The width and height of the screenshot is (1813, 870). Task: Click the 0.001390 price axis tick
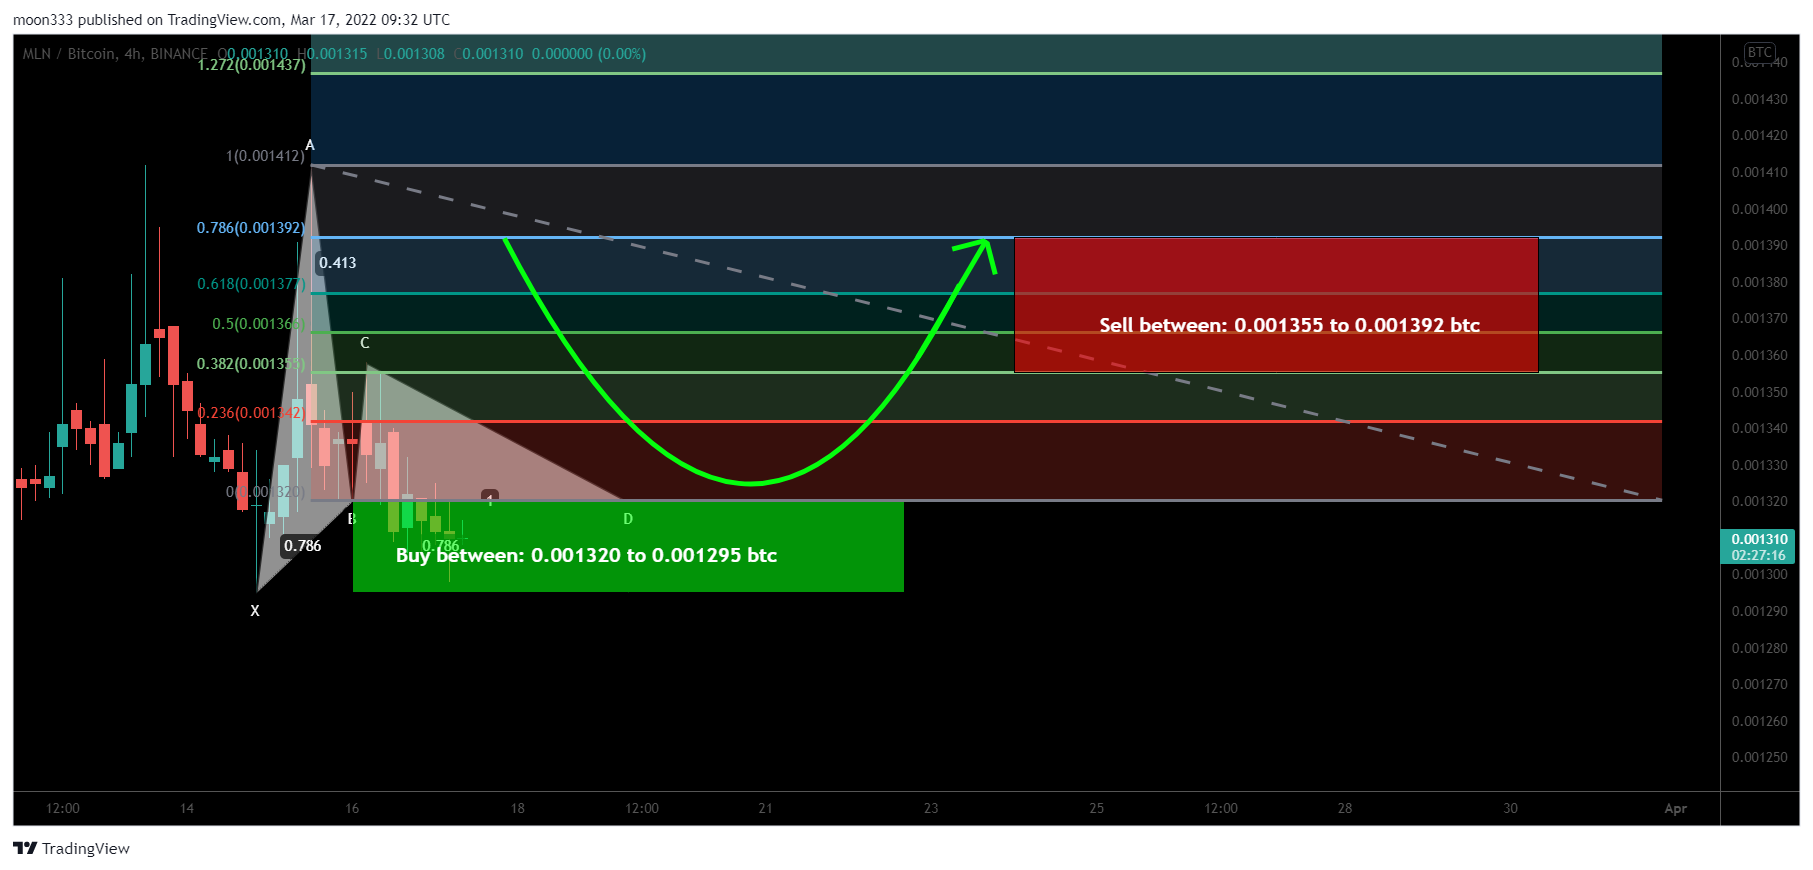click(x=1760, y=246)
